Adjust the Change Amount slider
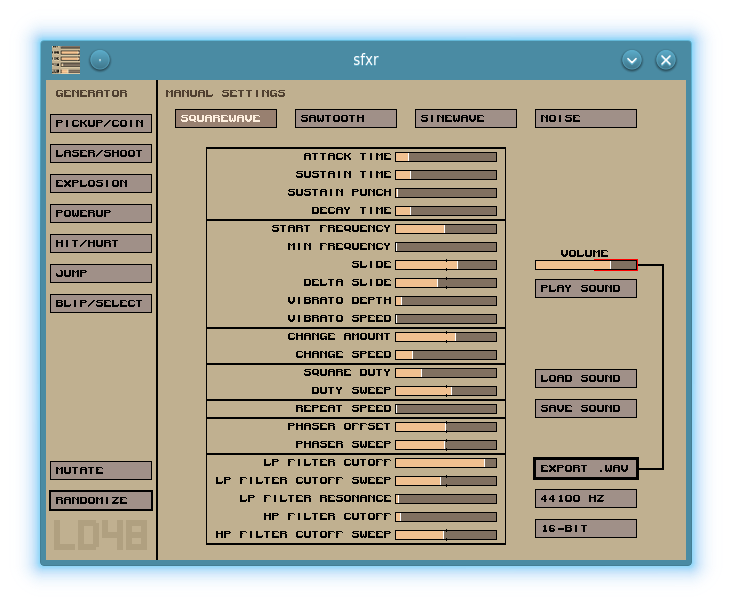Image resolution: width=732 pixels, height=606 pixels. point(446,337)
